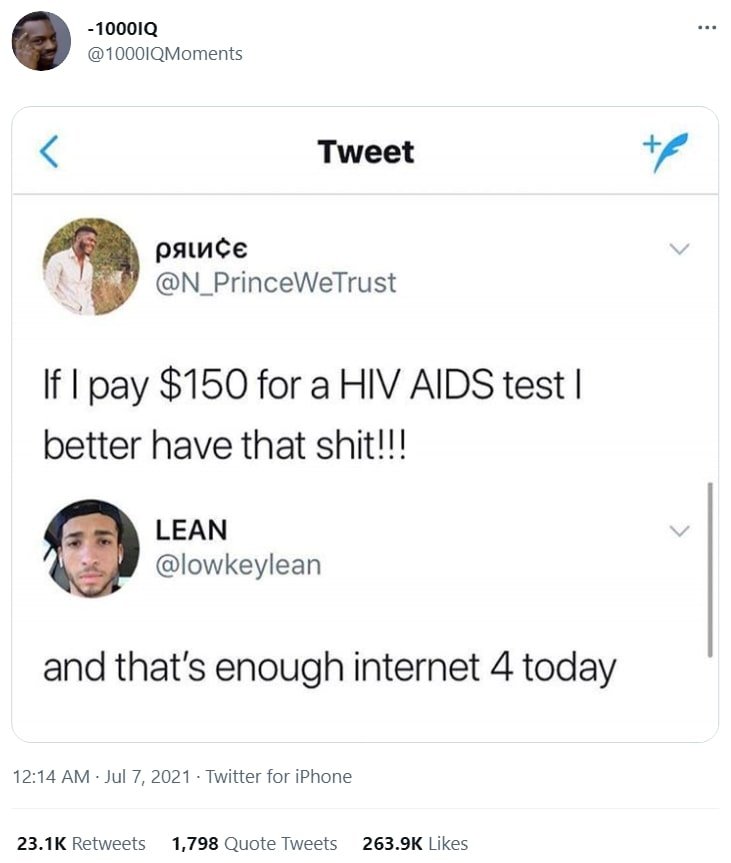View the 1,798 Quote Tweets

(254, 844)
